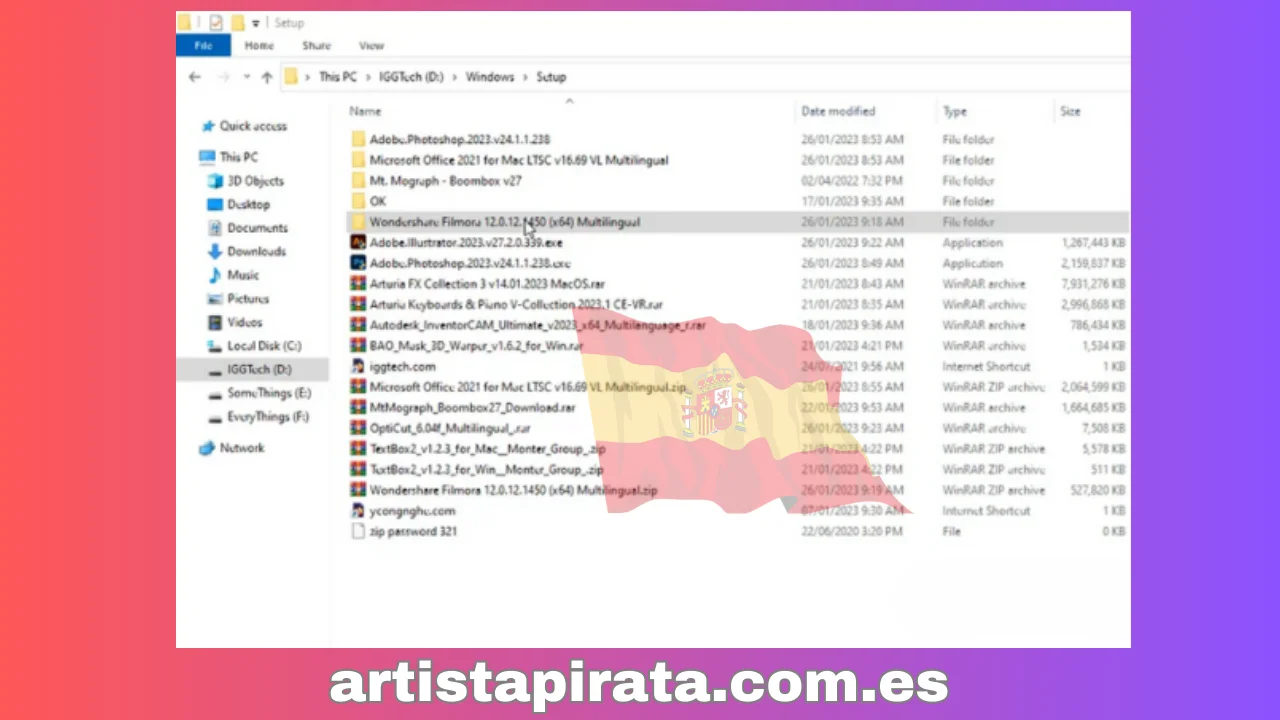Screen dimensions: 1280x720
Task: Click IGGTech (D:) breadcrumb in address bar
Action: (410, 77)
